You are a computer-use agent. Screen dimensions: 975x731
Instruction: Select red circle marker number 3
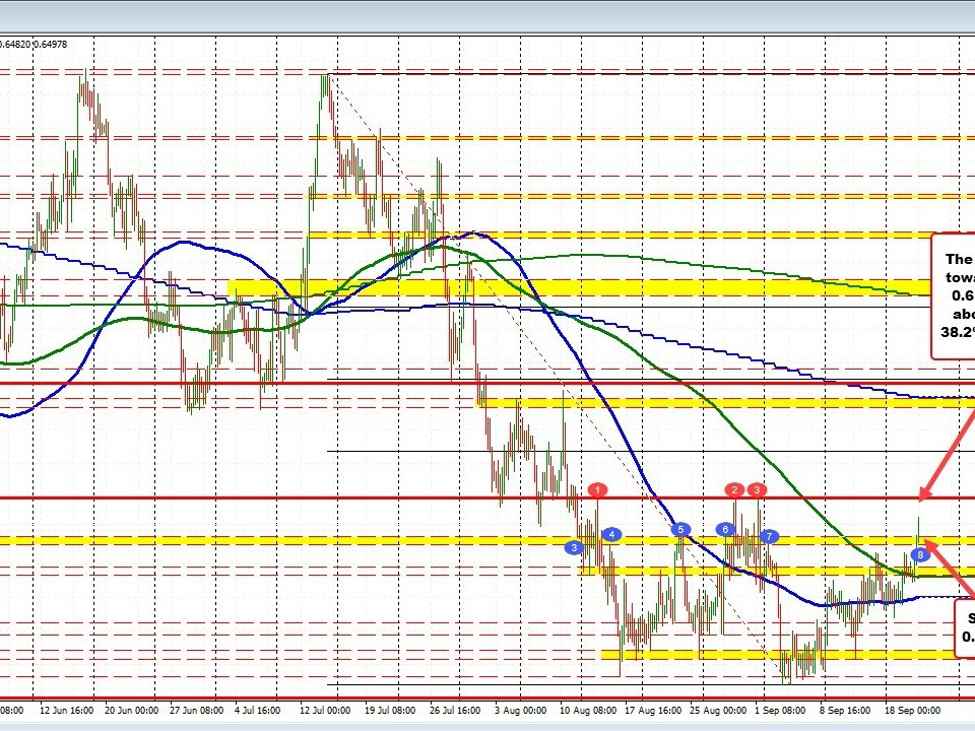pyautogui.click(x=757, y=489)
